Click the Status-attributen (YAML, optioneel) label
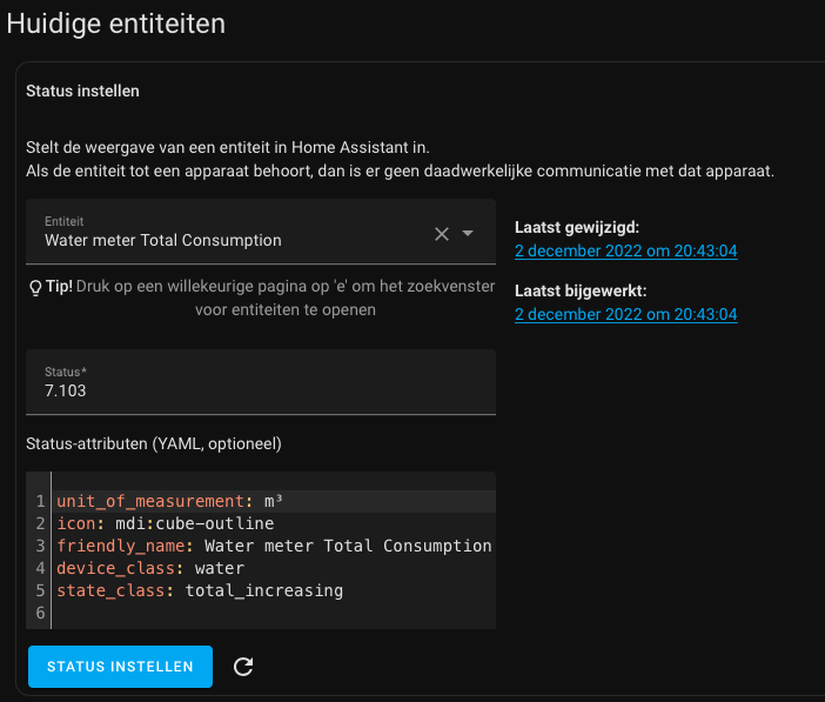 (154, 444)
